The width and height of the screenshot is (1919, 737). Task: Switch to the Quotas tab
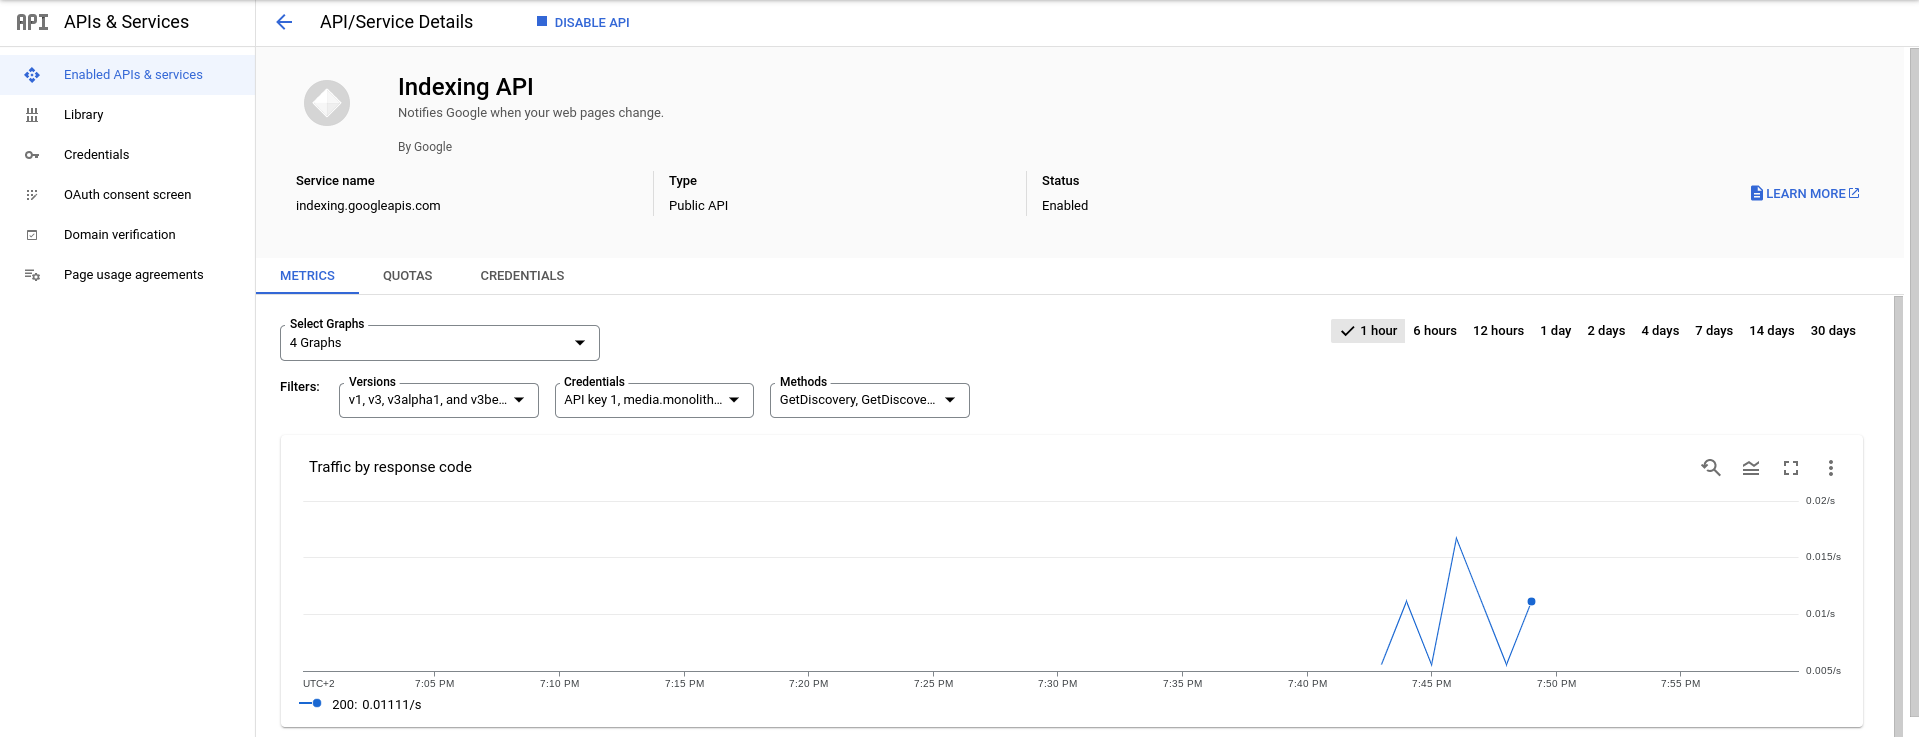tap(407, 276)
